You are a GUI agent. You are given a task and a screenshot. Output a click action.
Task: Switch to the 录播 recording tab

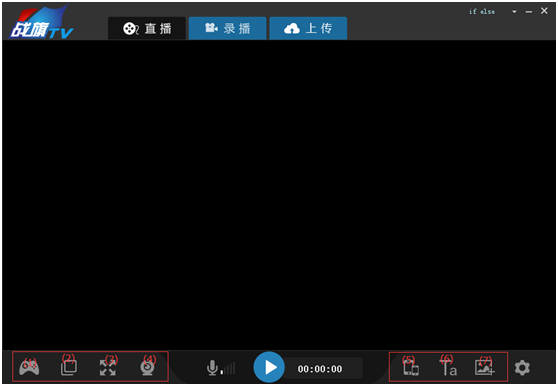(227, 28)
